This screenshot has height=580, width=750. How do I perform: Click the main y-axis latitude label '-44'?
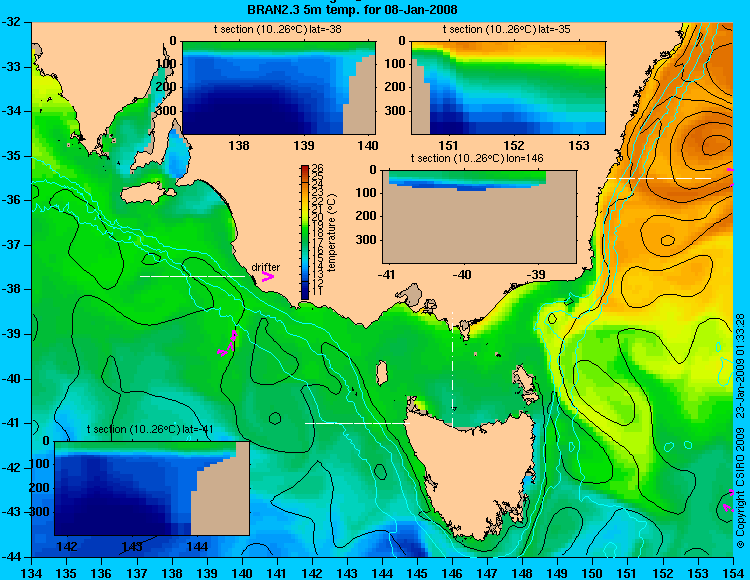click(x=11, y=557)
